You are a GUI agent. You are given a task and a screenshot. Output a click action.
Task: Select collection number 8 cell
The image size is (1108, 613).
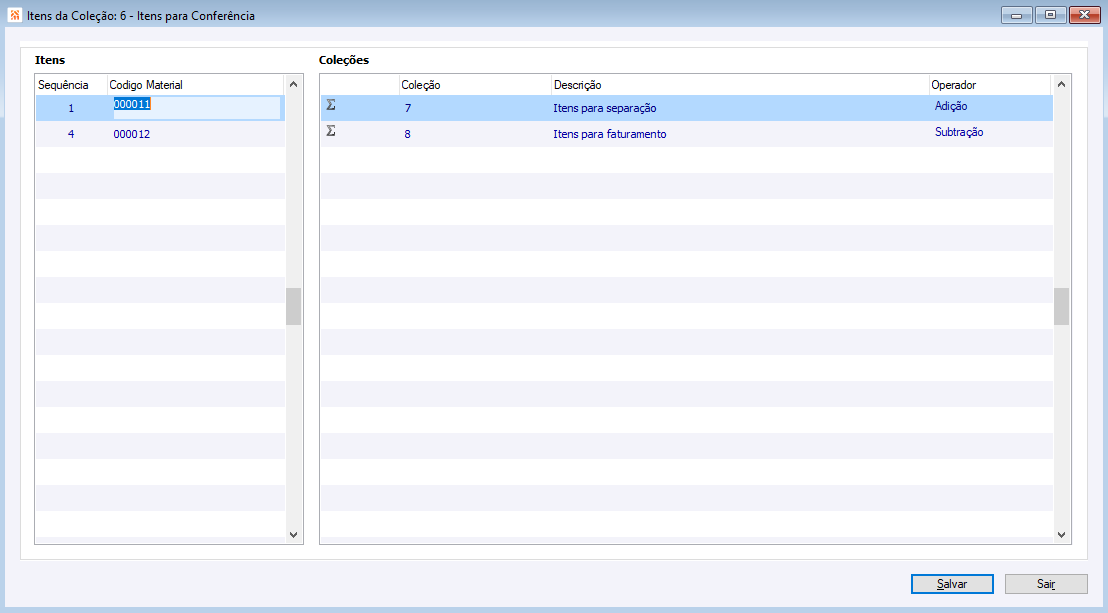pyautogui.click(x=408, y=134)
